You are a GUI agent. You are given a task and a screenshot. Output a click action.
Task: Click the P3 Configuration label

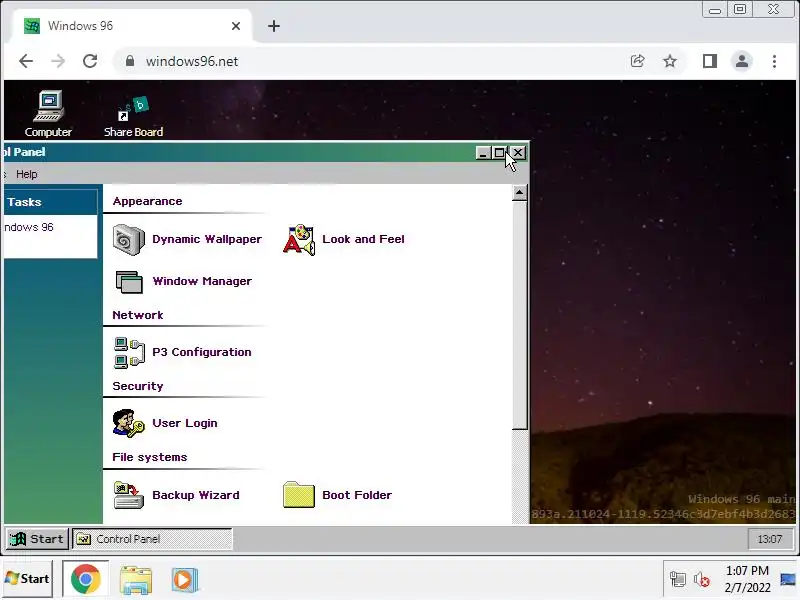202,352
